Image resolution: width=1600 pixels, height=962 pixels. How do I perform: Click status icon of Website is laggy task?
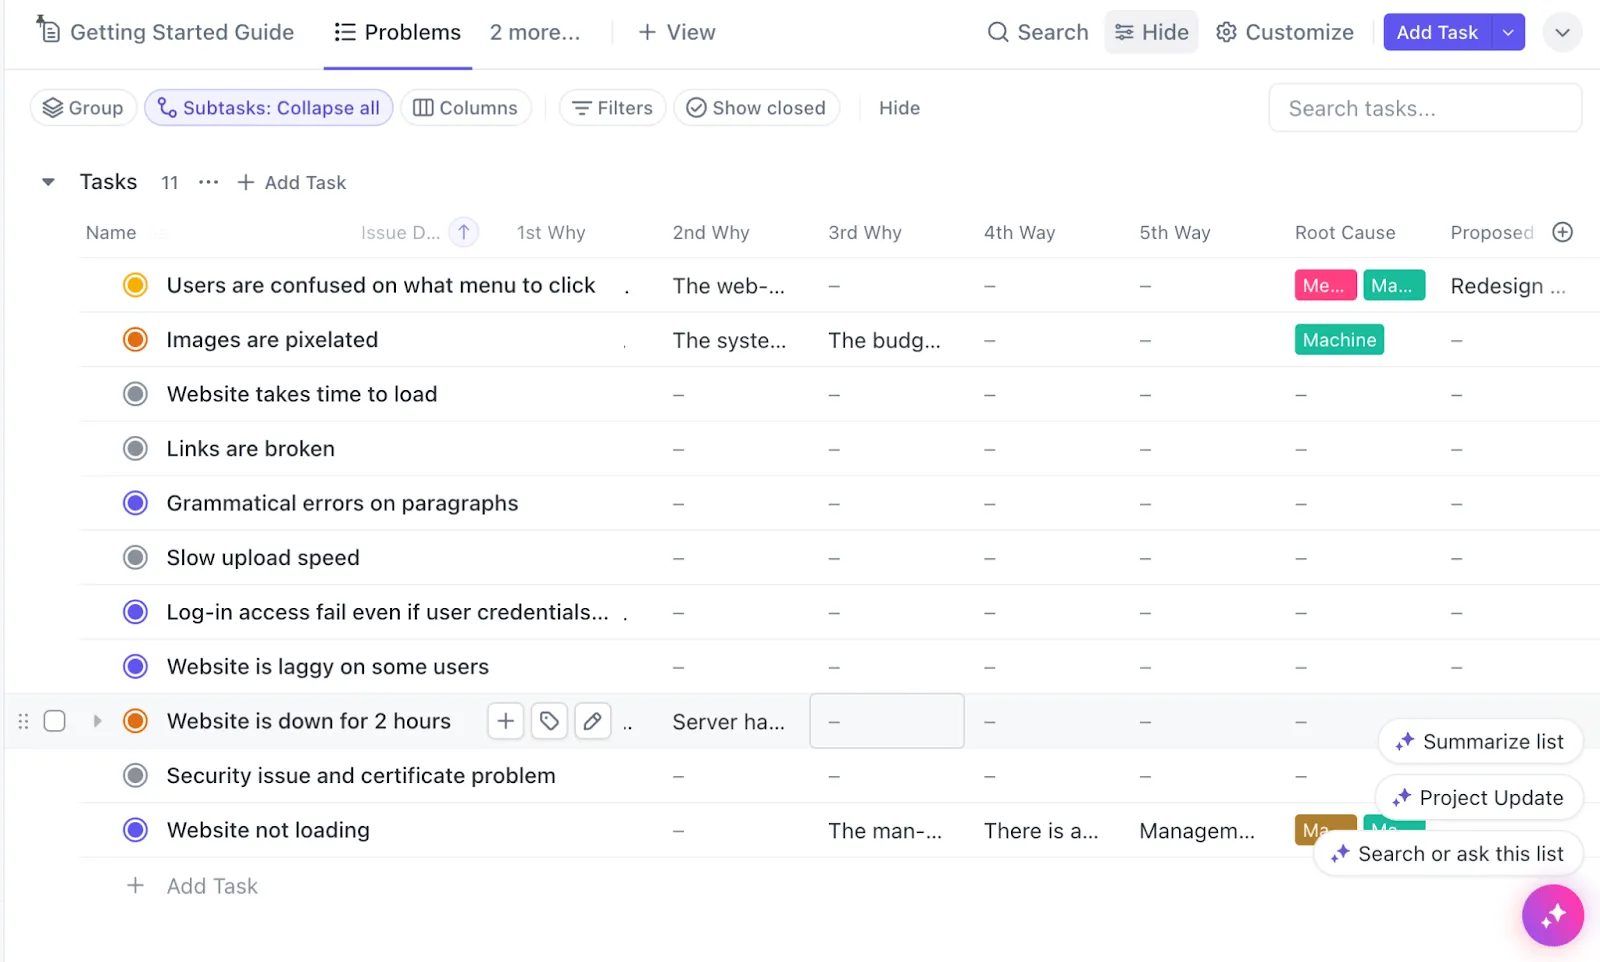tap(135, 666)
